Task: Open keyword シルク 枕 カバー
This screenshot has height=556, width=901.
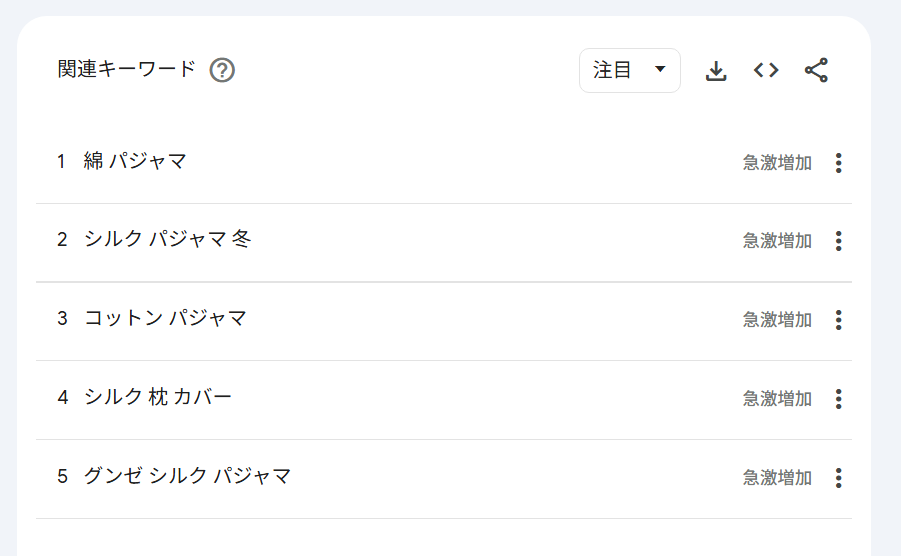Action: pos(158,398)
